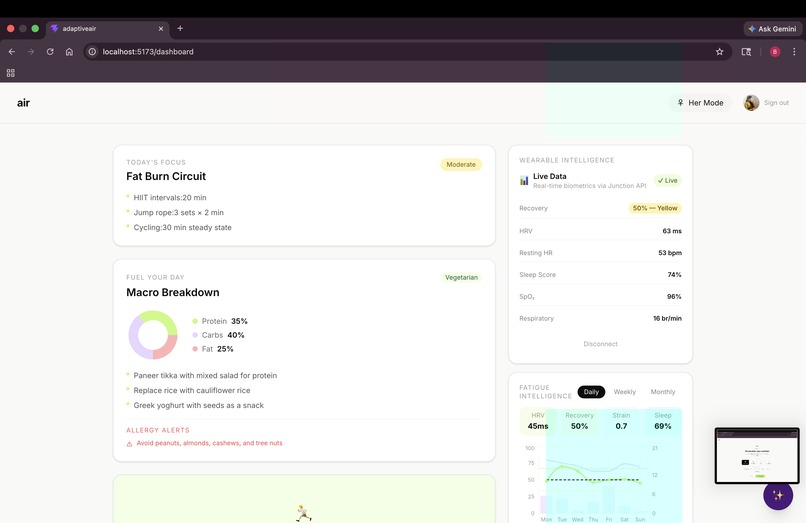Click the browser forward arrow
The width and height of the screenshot is (806, 523).
[31, 51]
